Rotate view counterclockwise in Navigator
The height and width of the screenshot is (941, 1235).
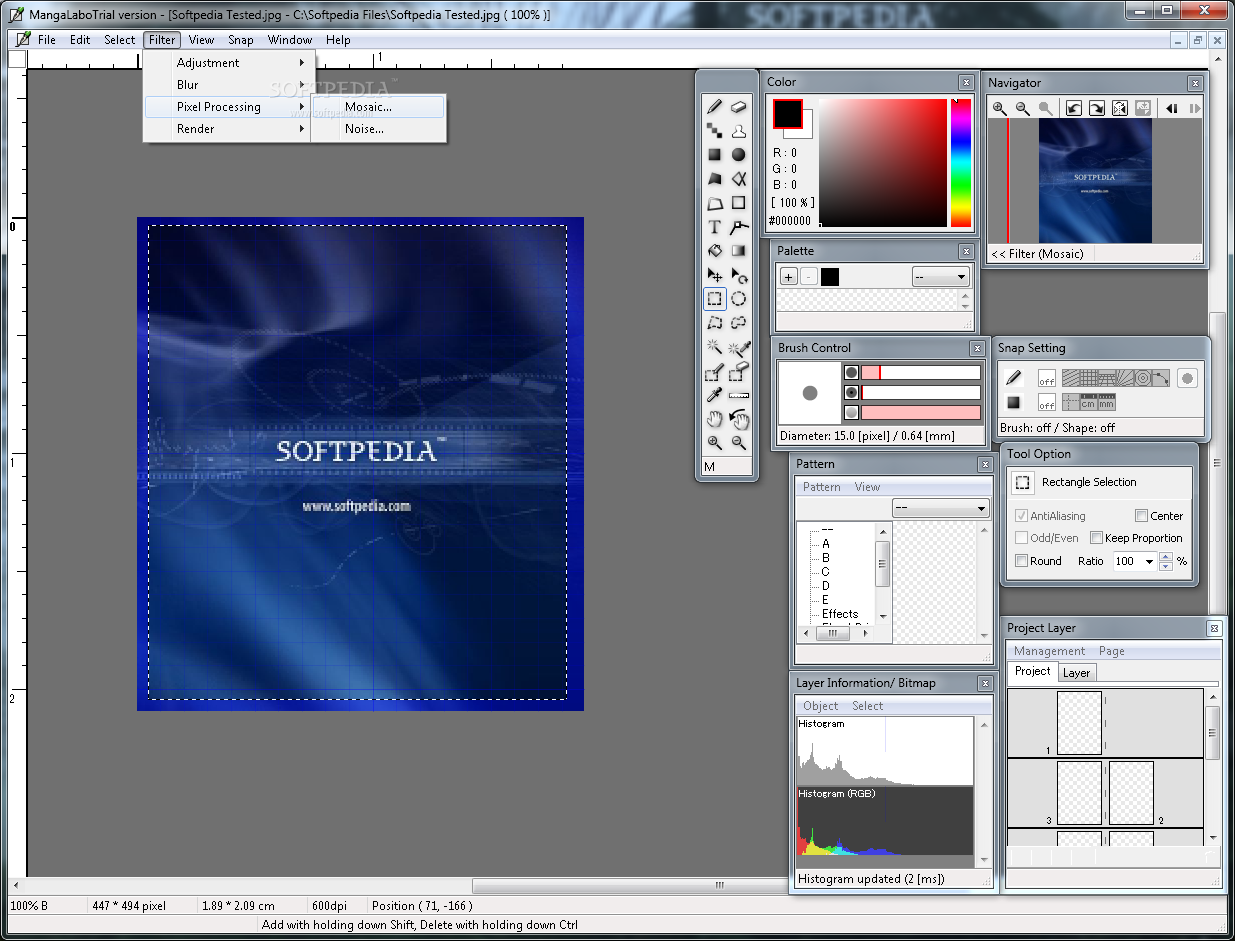(1073, 109)
